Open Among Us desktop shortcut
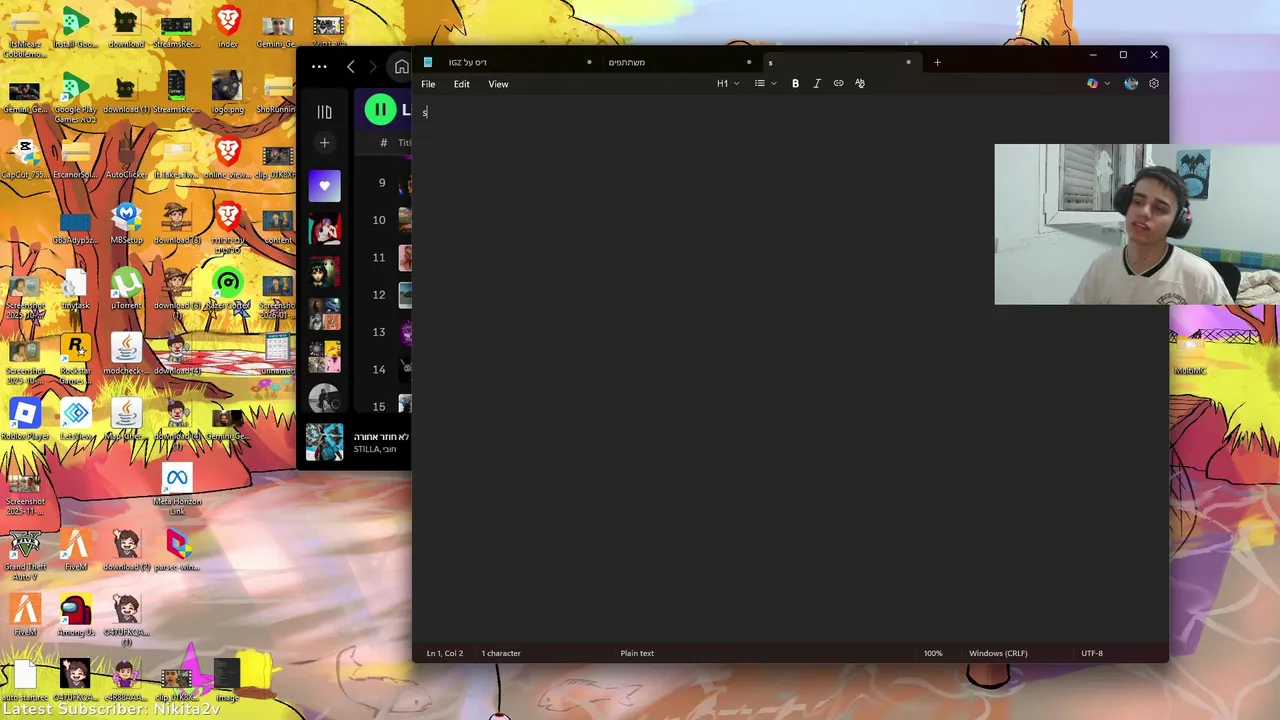1280x720 pixels. (x=75, y=615)
